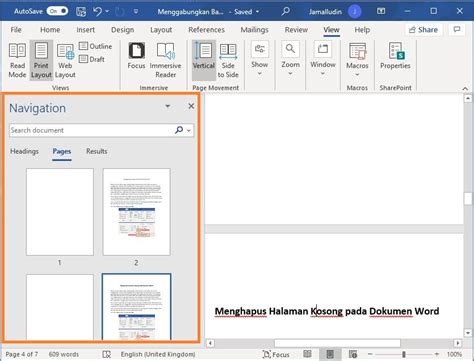This screenshot has height=361, width=474.
Task: Open Immersive Reader
Action: [x=165, y=61]
